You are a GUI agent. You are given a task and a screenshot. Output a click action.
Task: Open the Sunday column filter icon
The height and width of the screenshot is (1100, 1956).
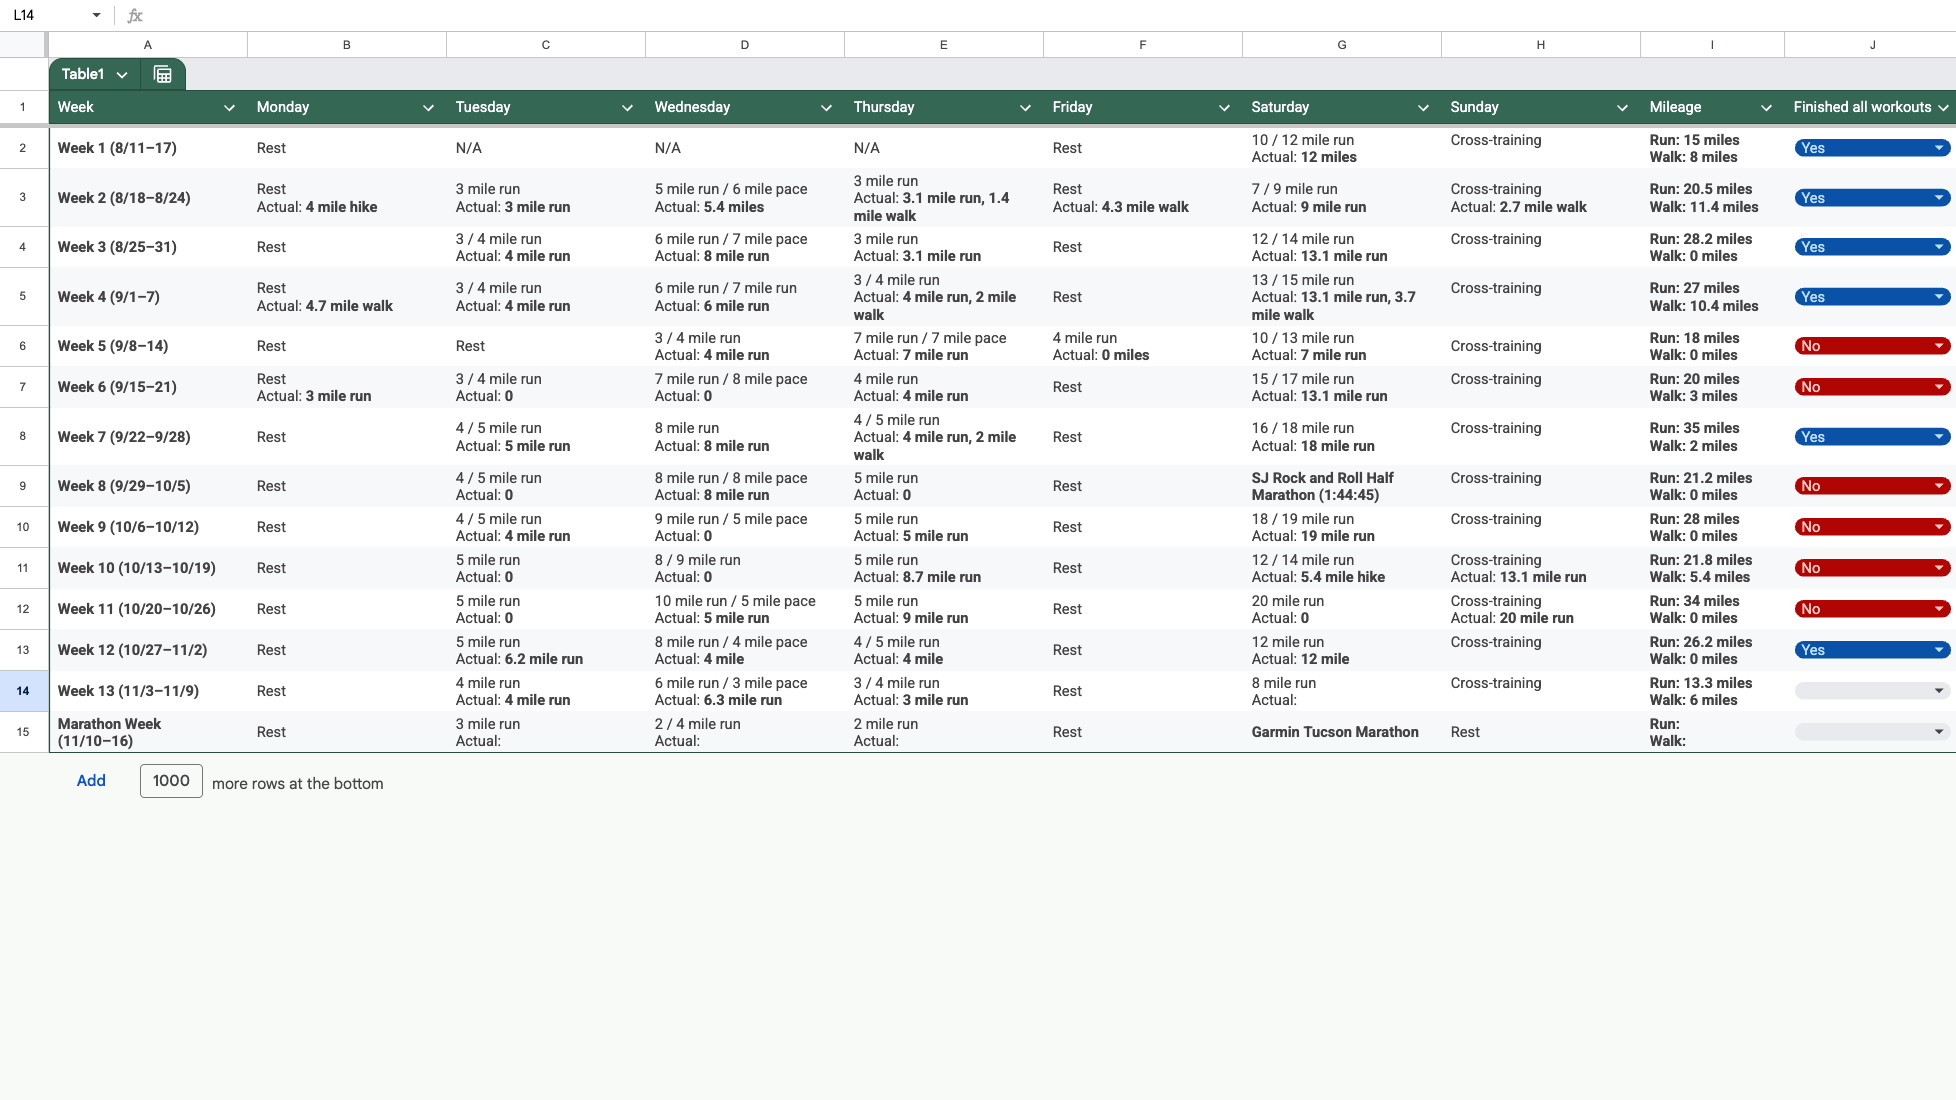tap(1621, 107)
